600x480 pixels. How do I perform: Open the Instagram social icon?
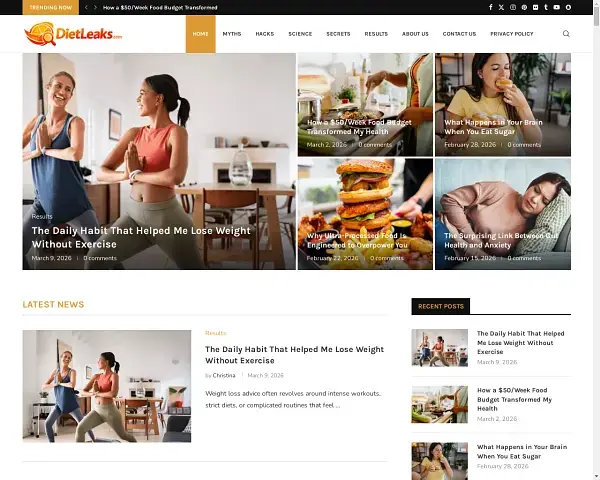pos(513,7)
